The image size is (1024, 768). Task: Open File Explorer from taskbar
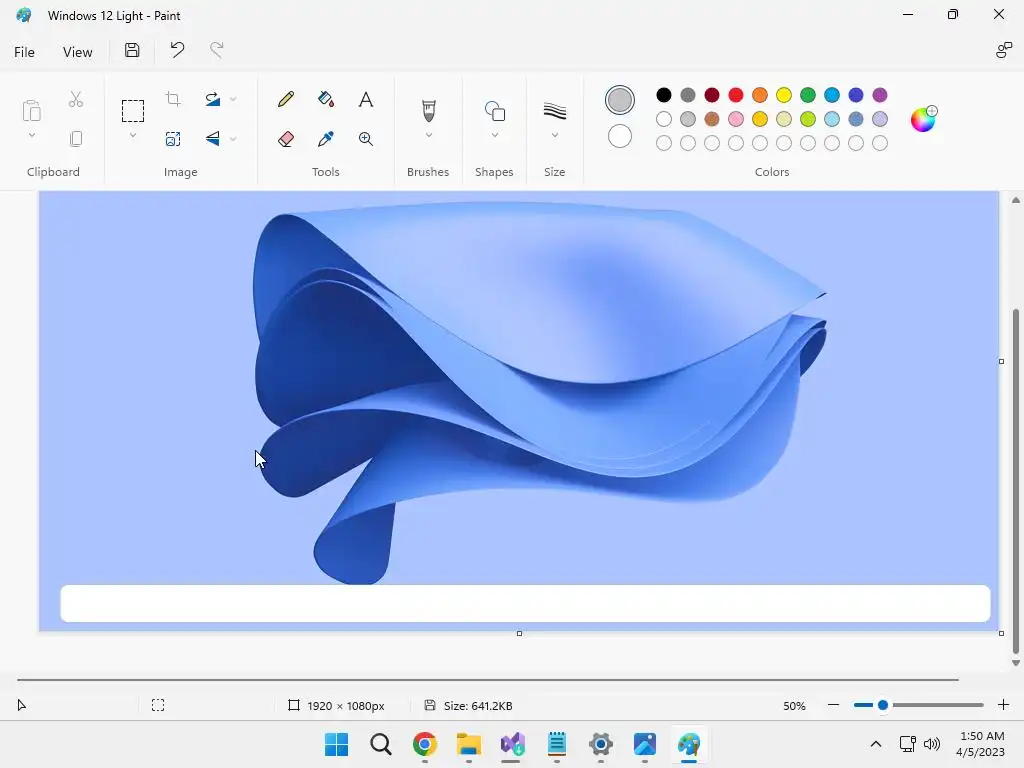[469, 744]
